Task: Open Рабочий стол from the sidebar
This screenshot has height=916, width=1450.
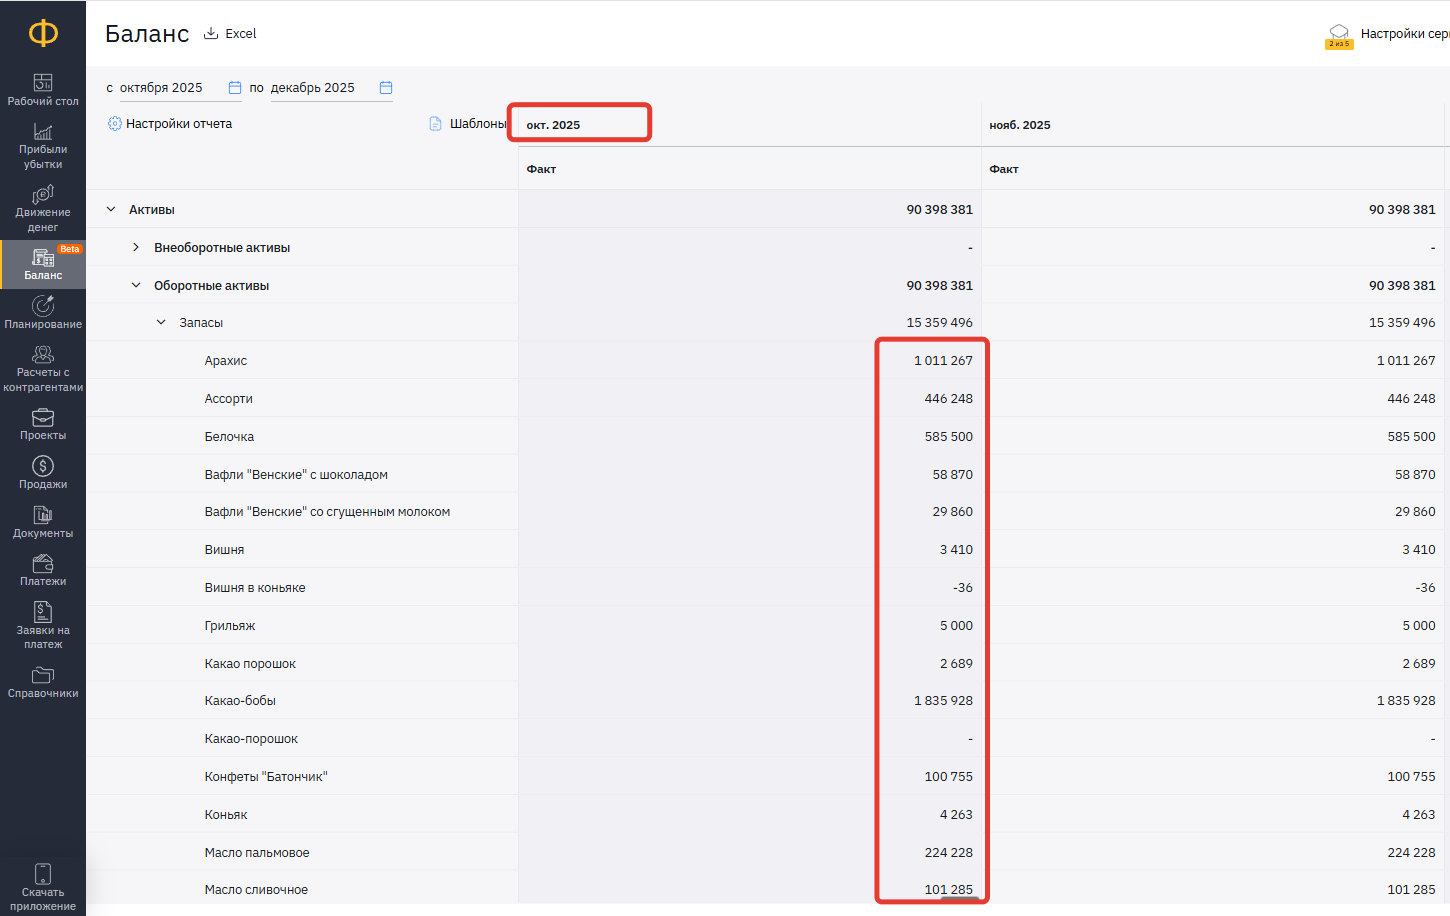Action: (x=43, y=89)
